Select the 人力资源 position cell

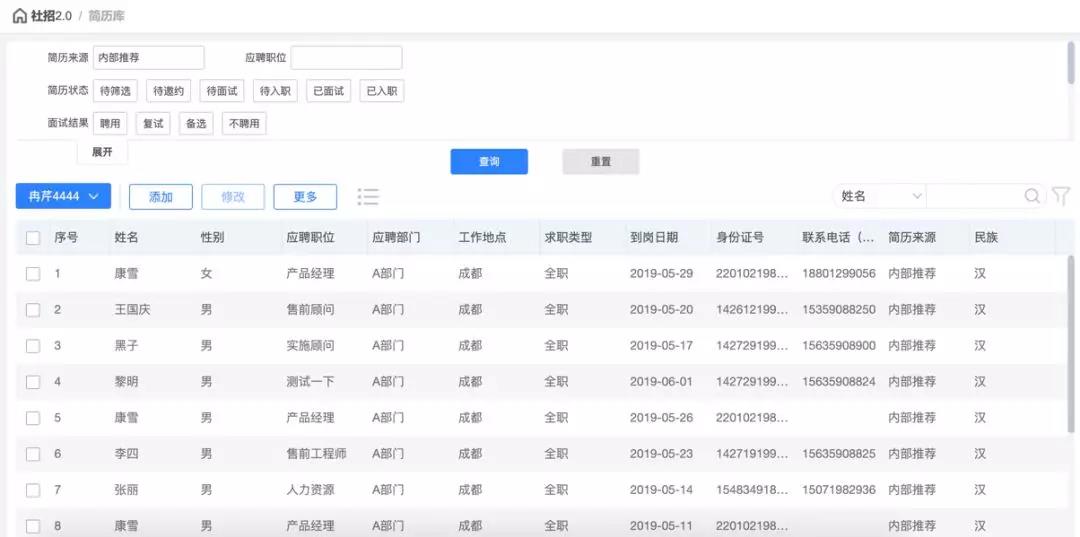[311, 490]
